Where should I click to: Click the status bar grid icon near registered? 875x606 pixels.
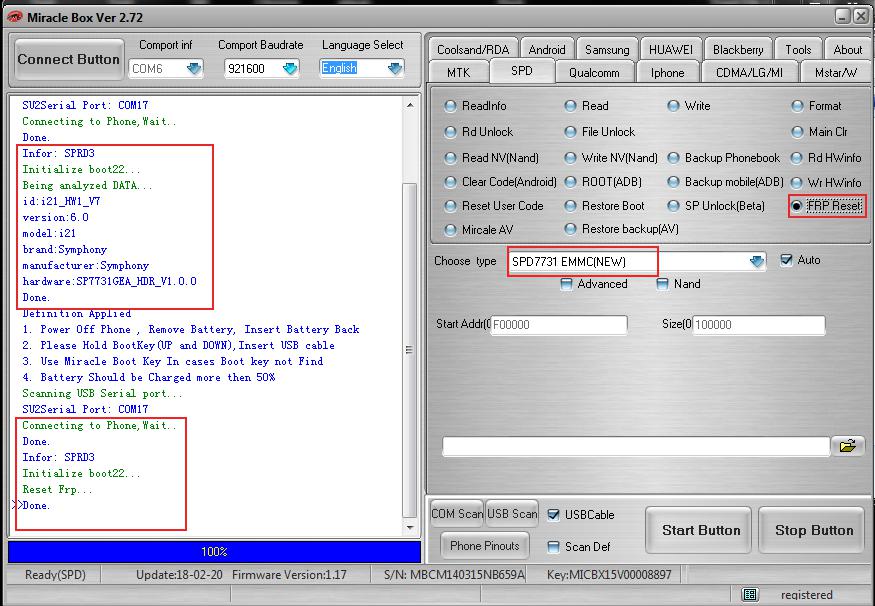[751, 594]
